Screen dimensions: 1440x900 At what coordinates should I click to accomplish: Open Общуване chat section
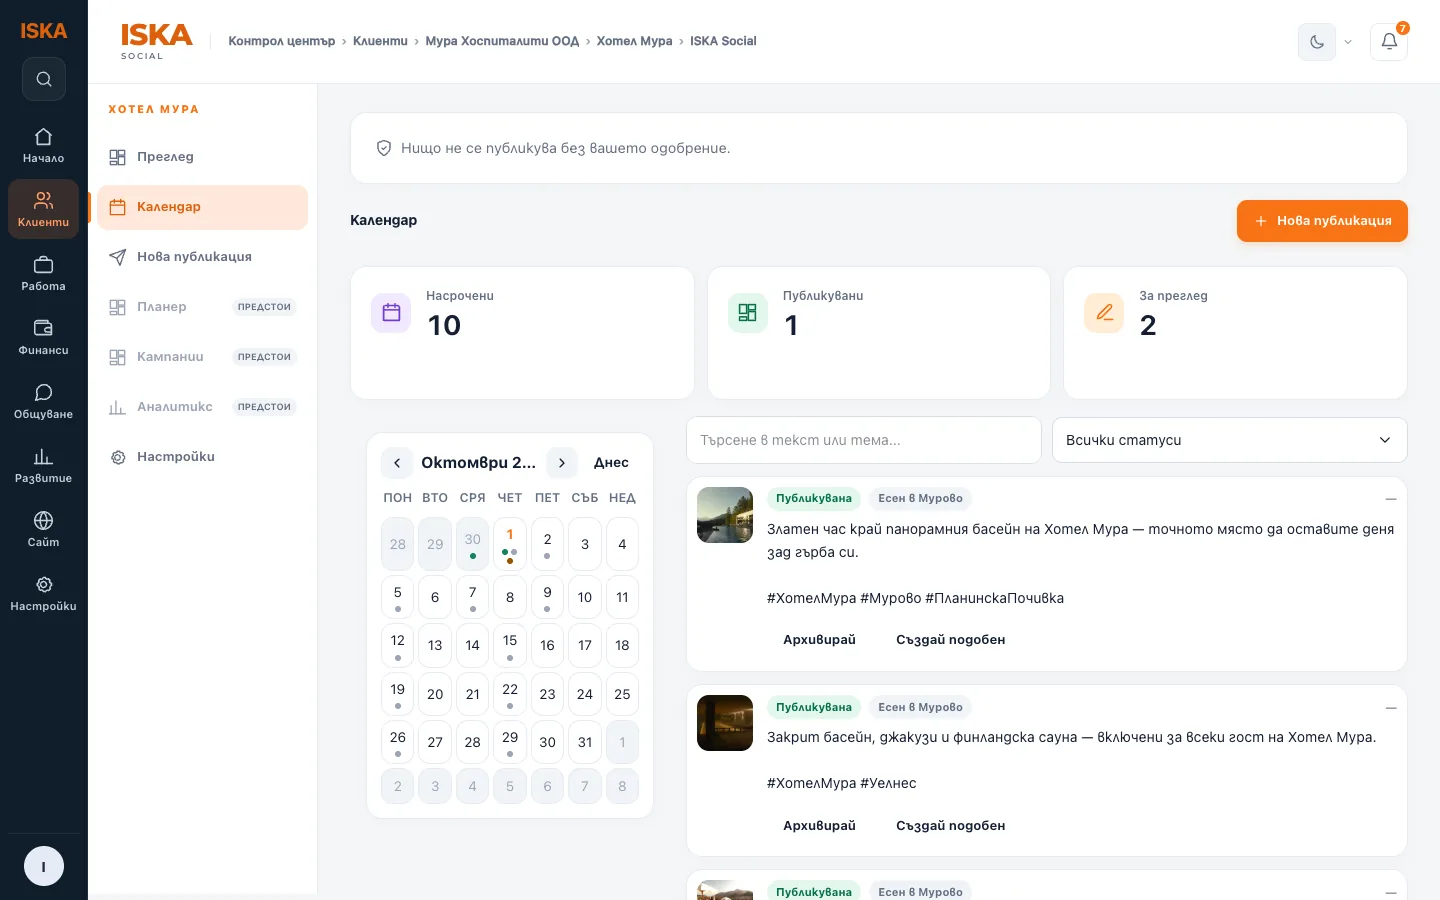(44, 402)
